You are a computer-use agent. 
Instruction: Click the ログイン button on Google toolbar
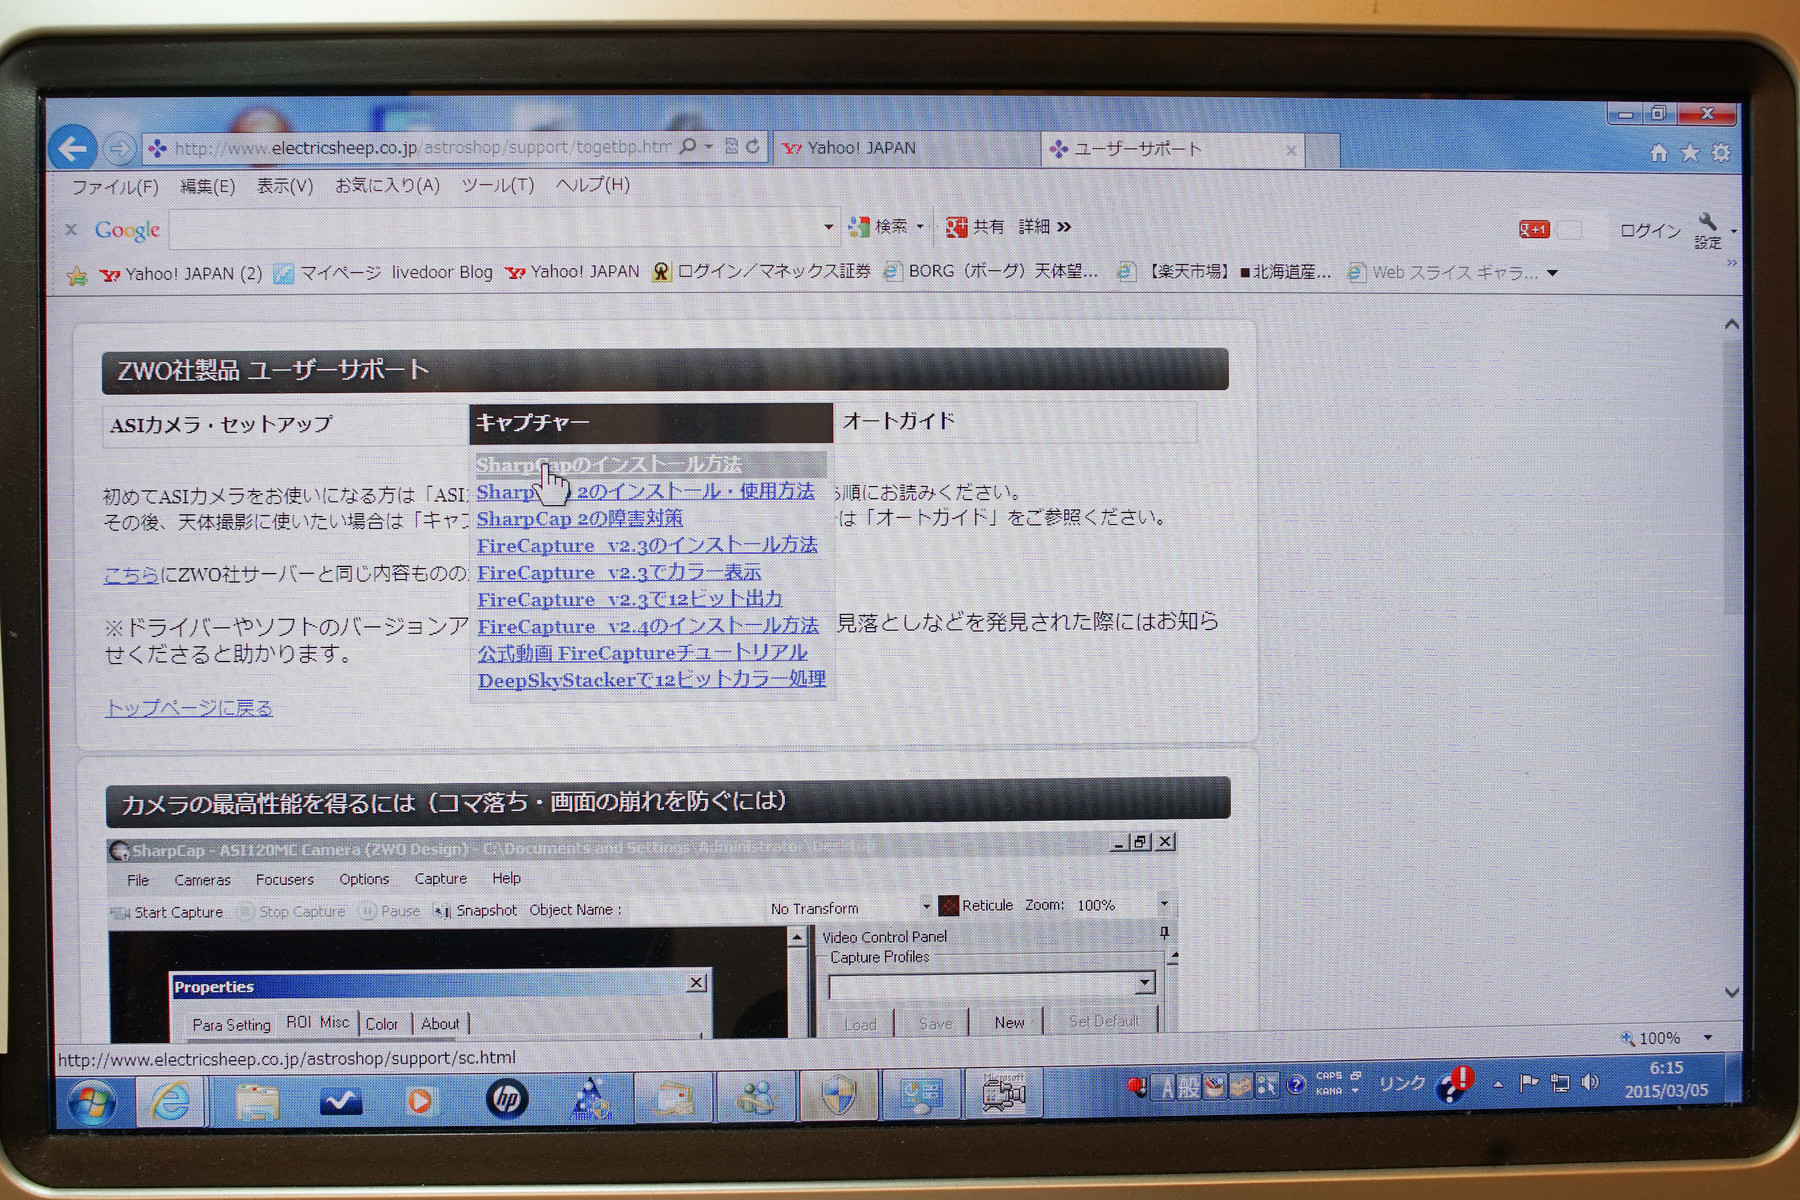(x=1651, y=230)
